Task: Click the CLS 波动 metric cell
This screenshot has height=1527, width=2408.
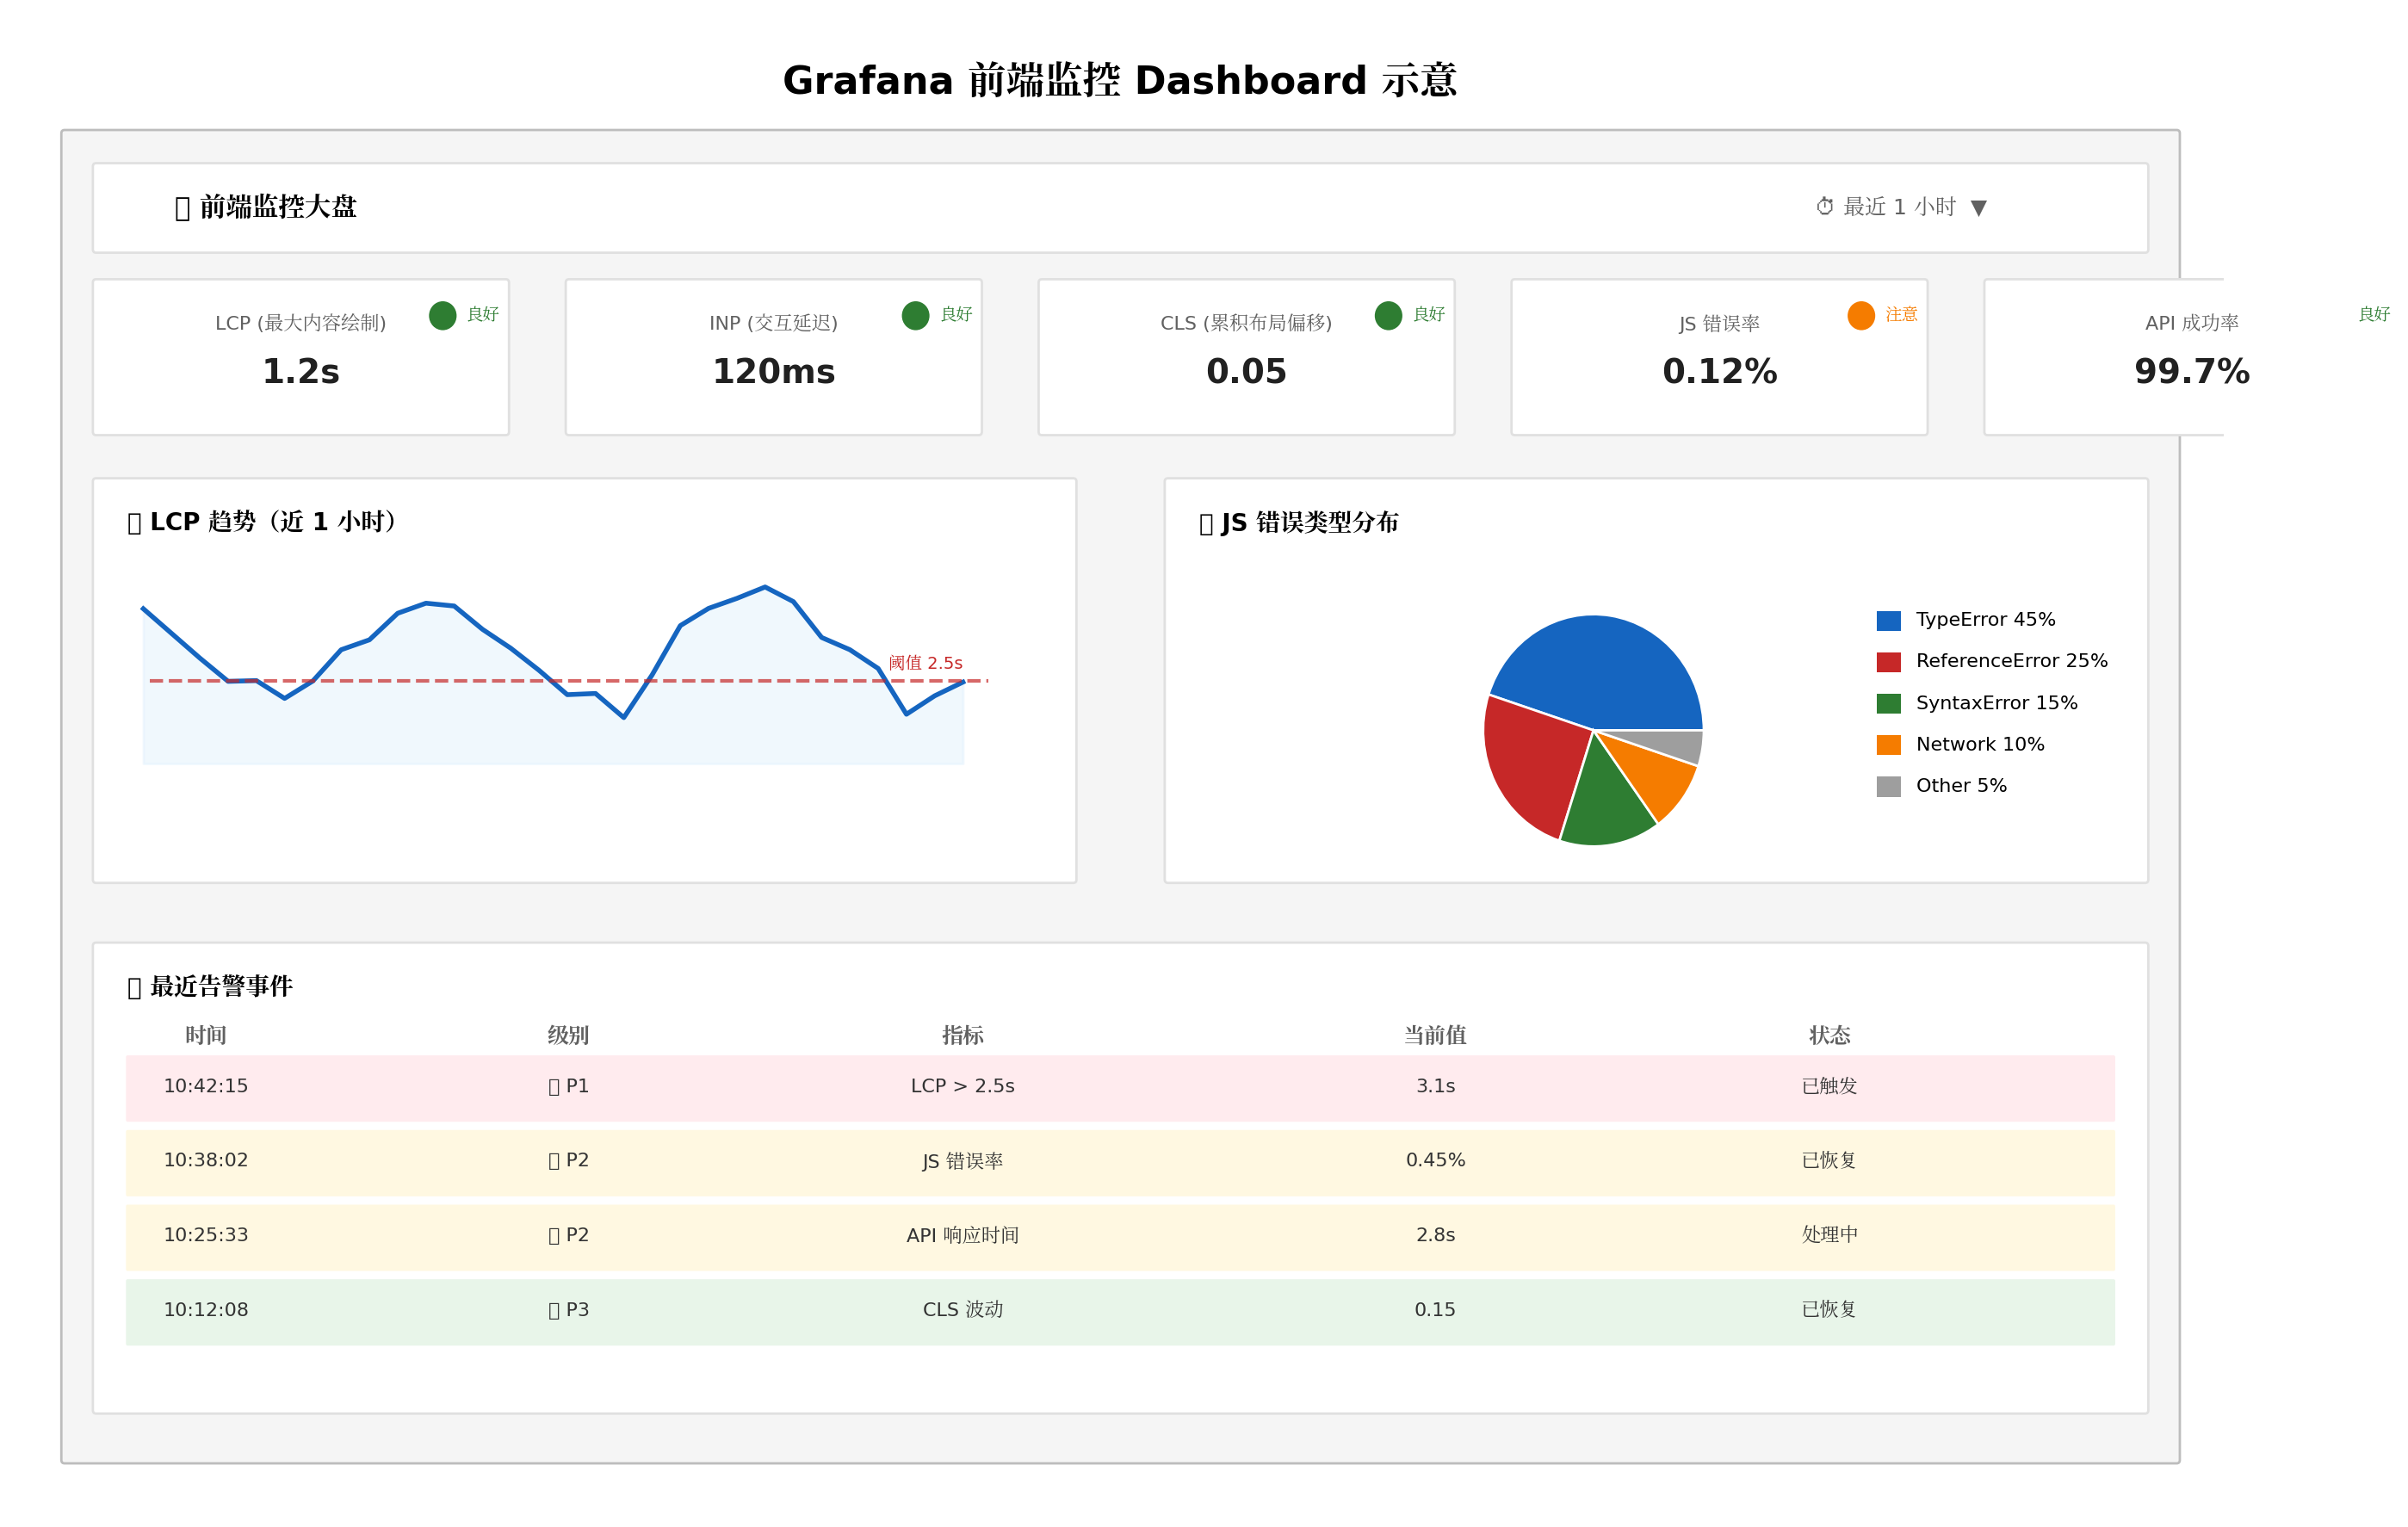Action: [963, 1310]
